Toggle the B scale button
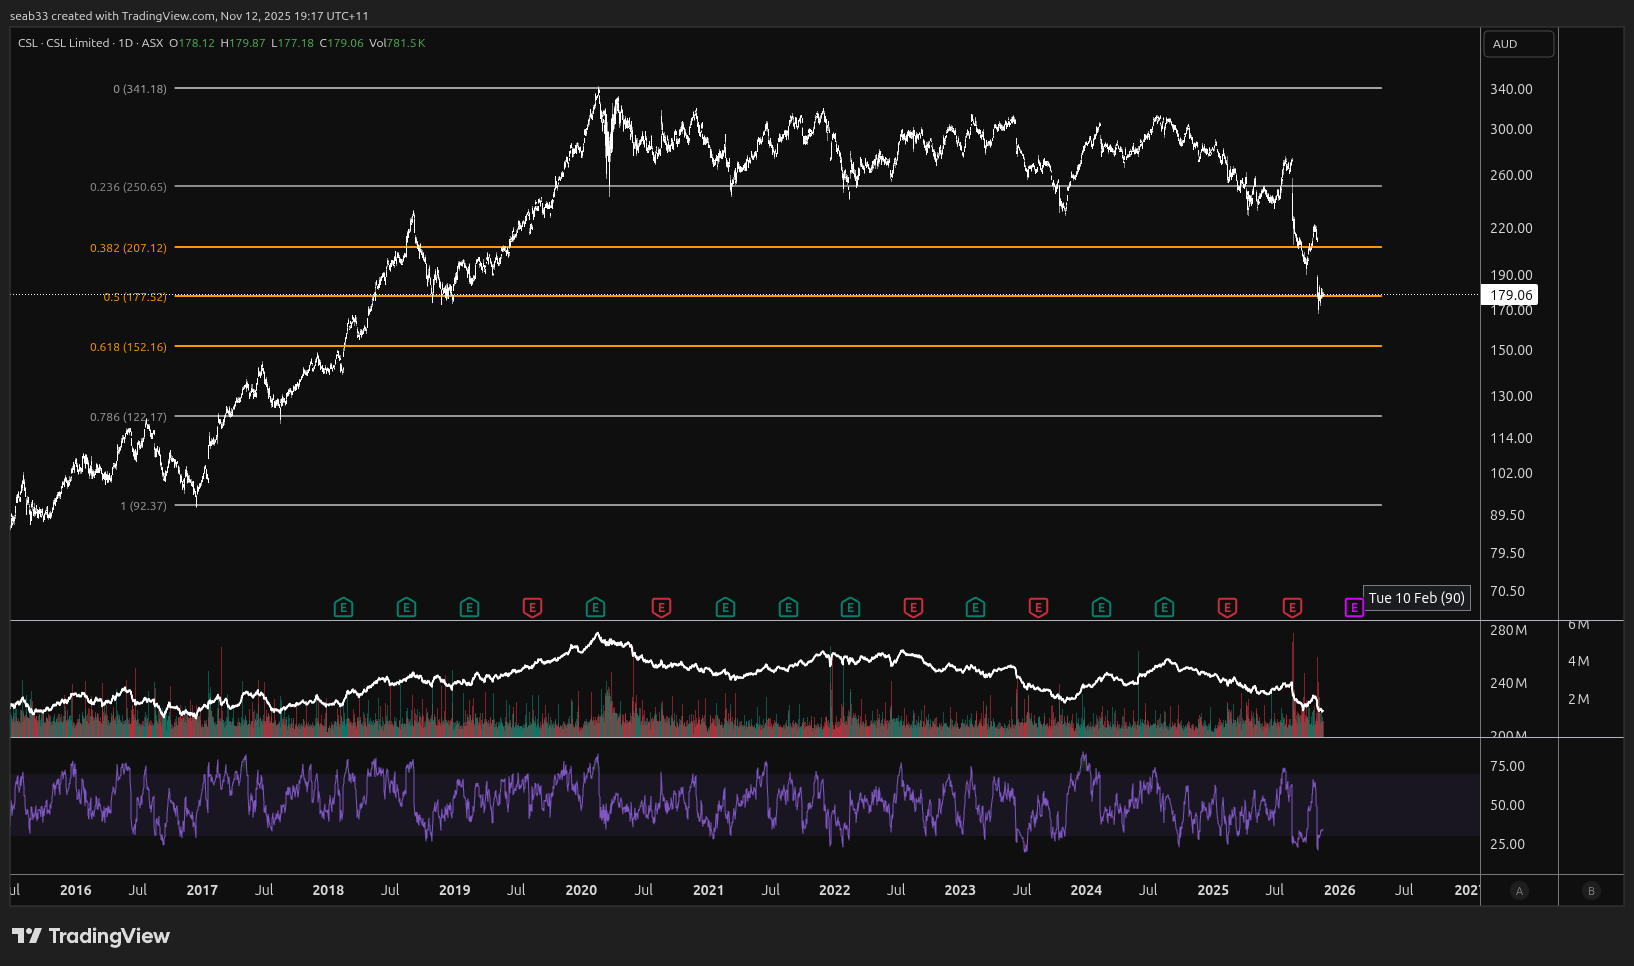The image size is (1634, 966). (x=1591, y=891)
